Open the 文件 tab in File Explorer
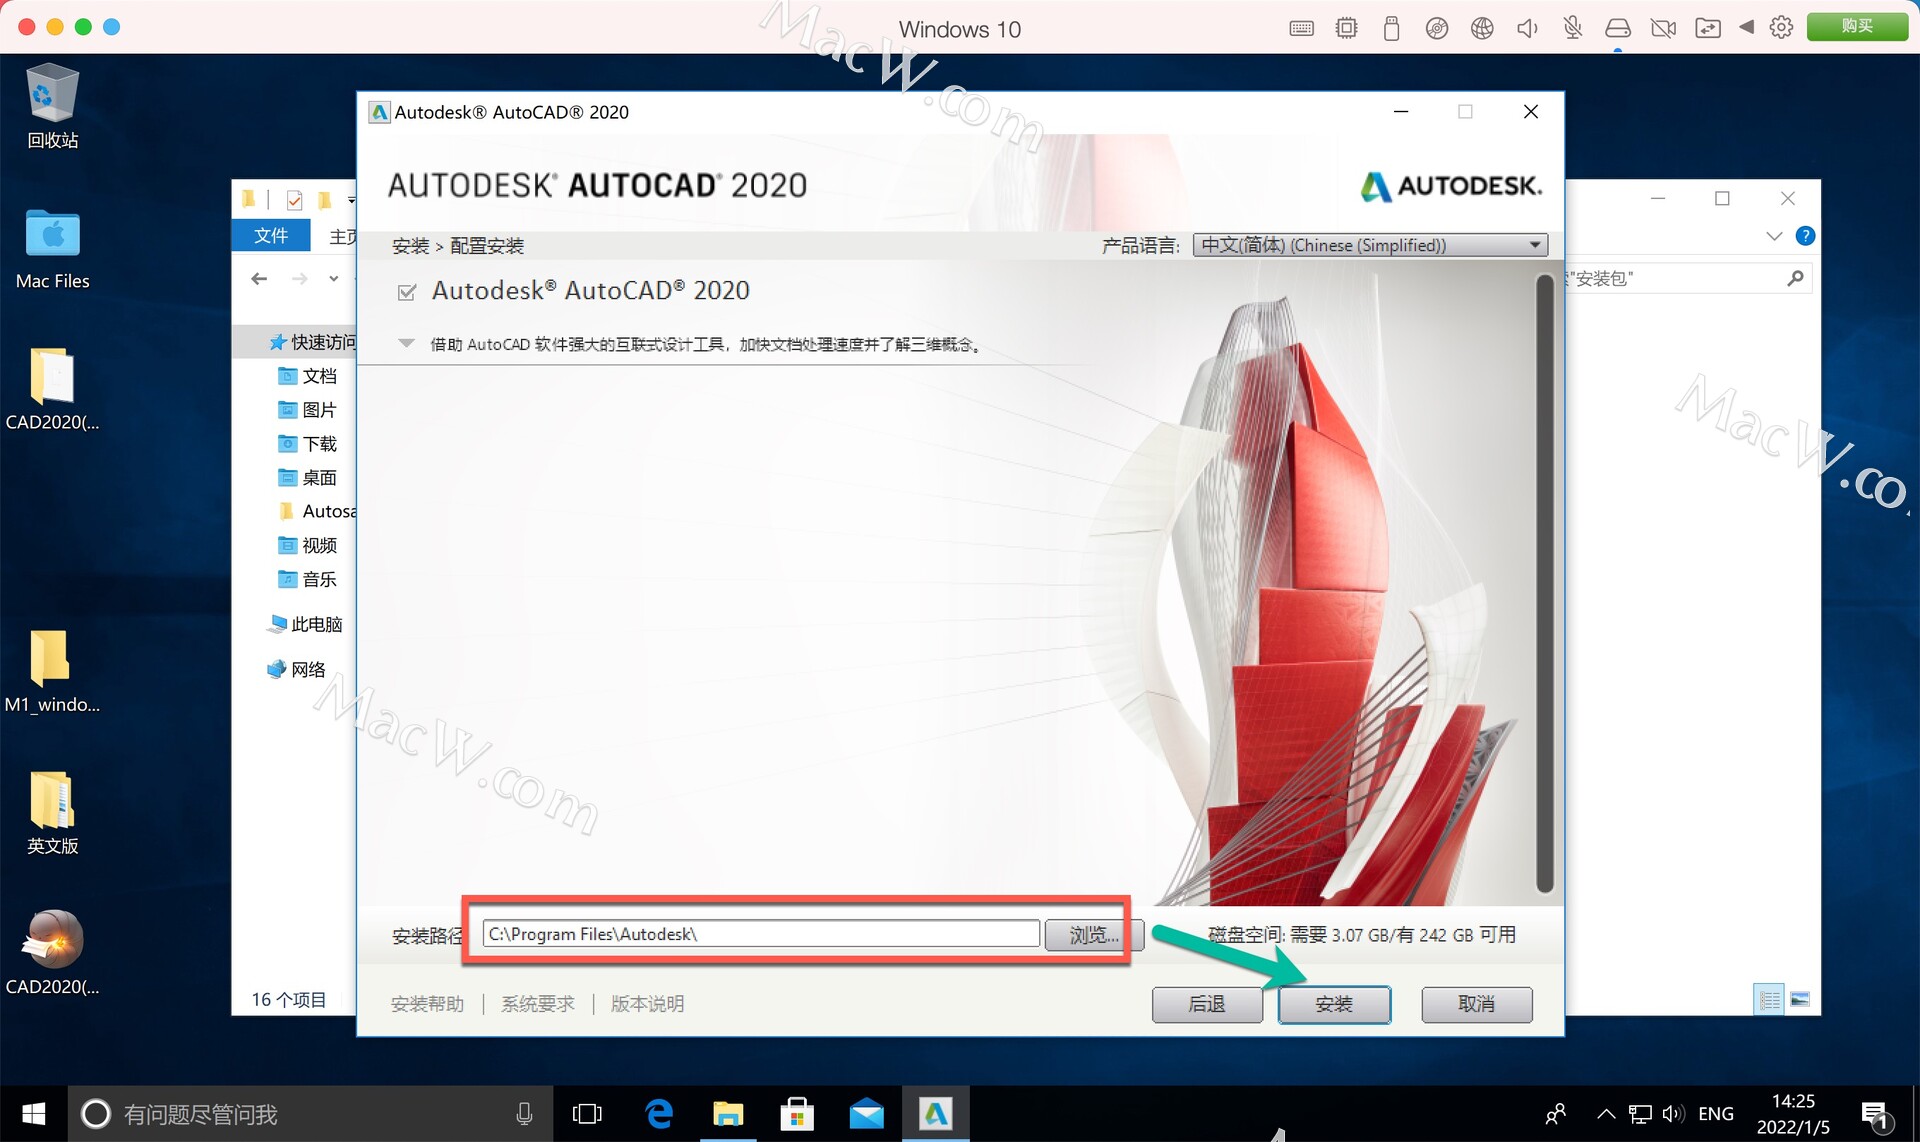1920x1142 pixels. coord(271,236)
